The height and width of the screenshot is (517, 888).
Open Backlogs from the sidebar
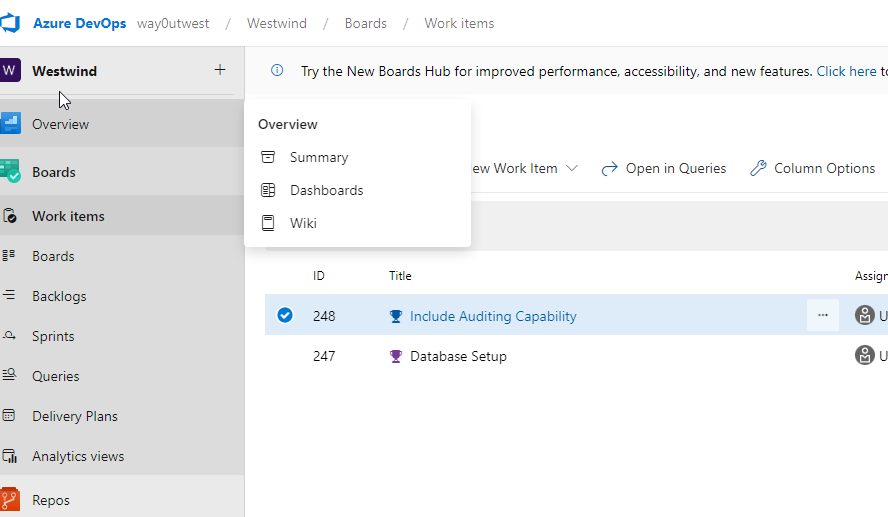[x=59, y=296]
